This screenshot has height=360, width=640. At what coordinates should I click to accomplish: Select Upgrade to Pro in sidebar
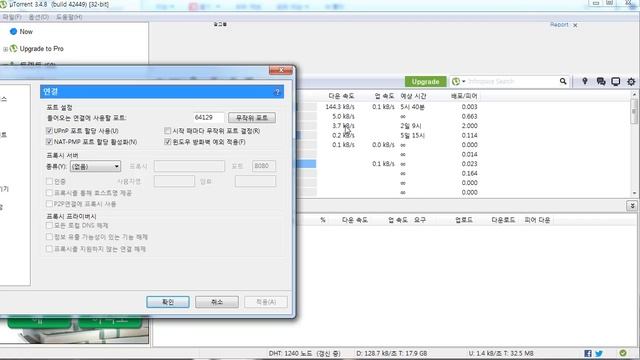[x=42, y=49]
